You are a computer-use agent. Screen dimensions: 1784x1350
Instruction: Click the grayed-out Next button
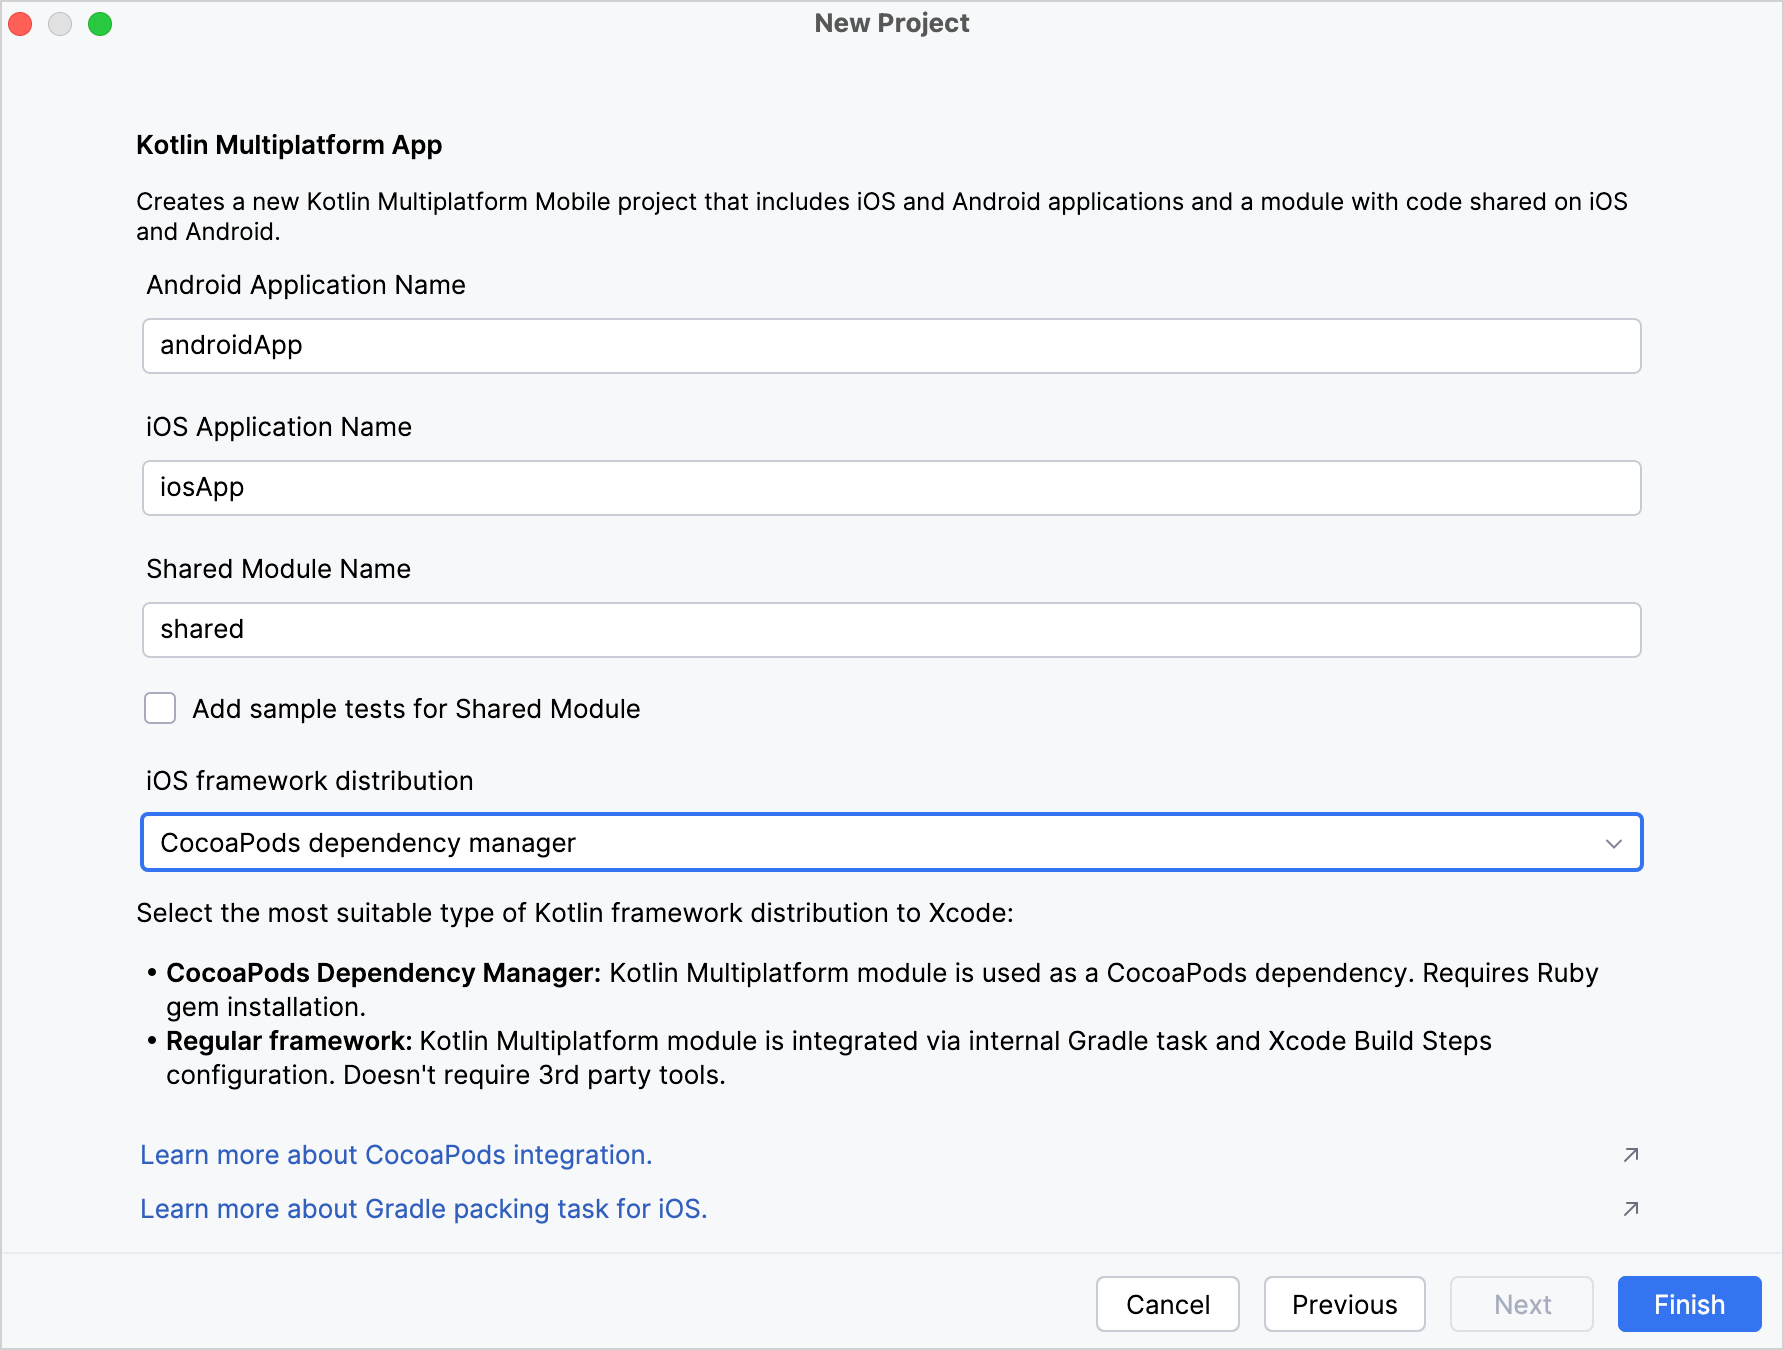1521,1304
